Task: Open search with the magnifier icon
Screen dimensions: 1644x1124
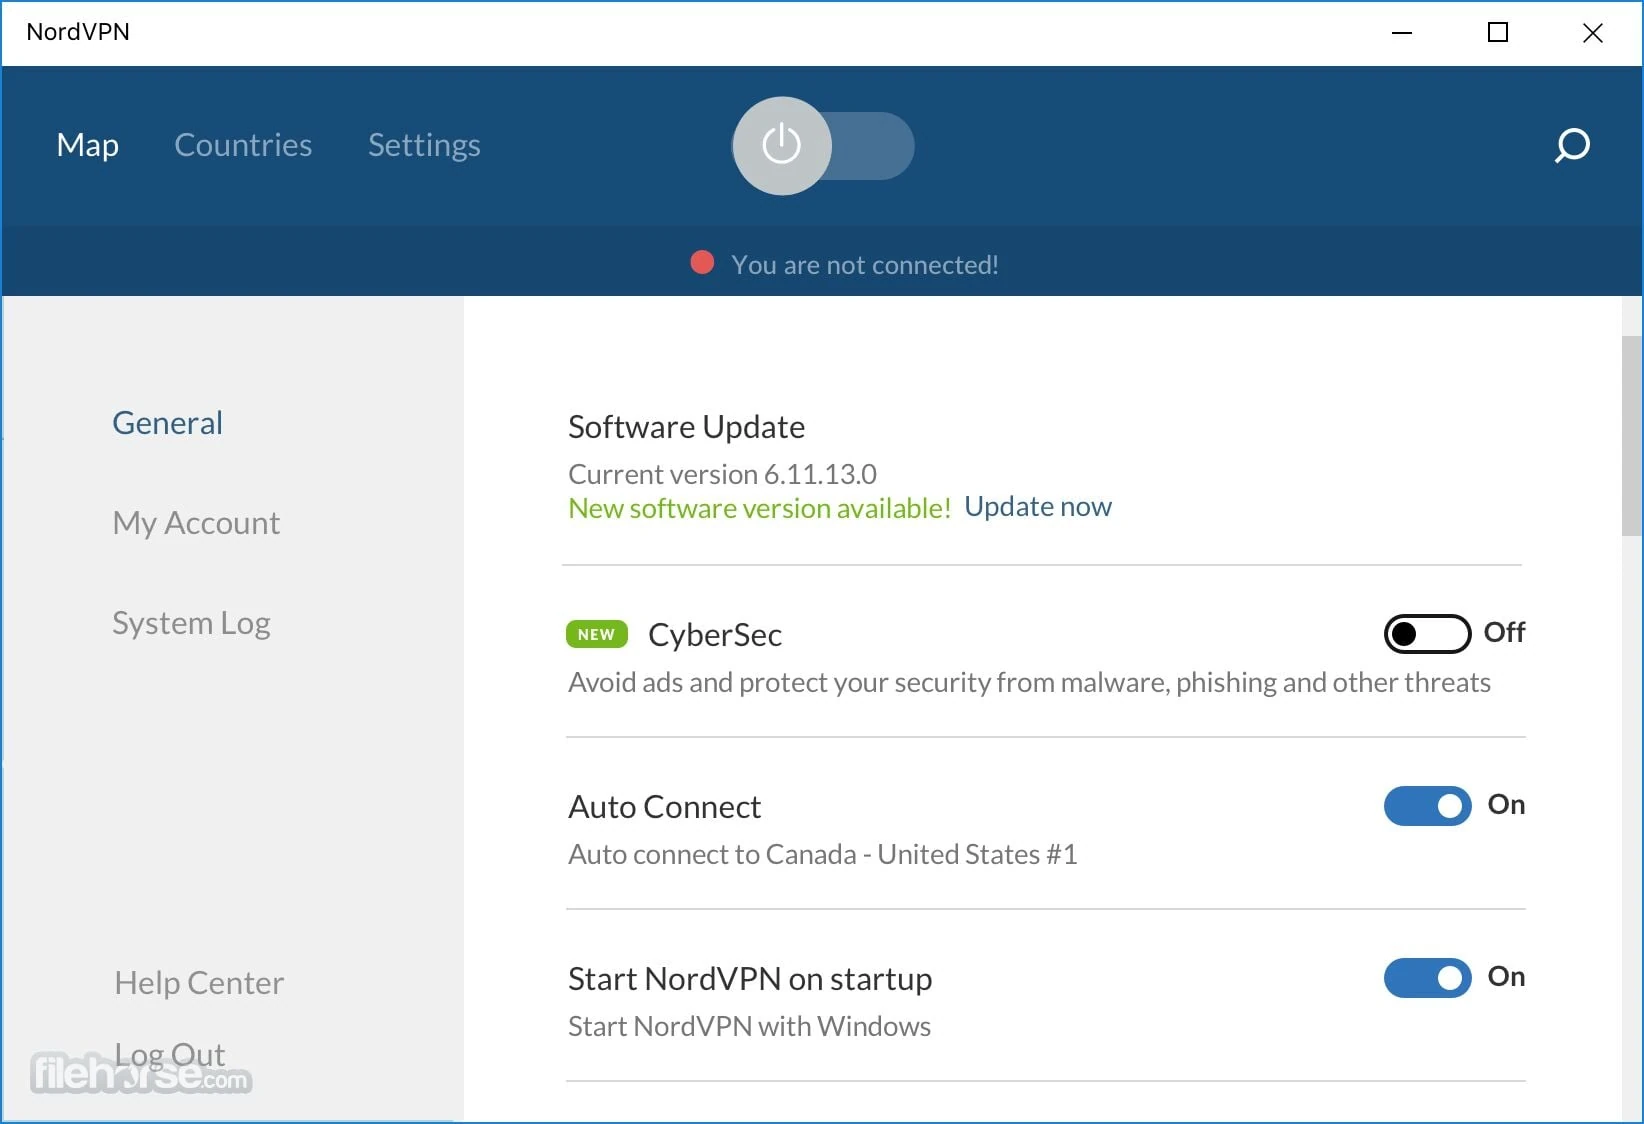Action: click(x=1572, y=146)
